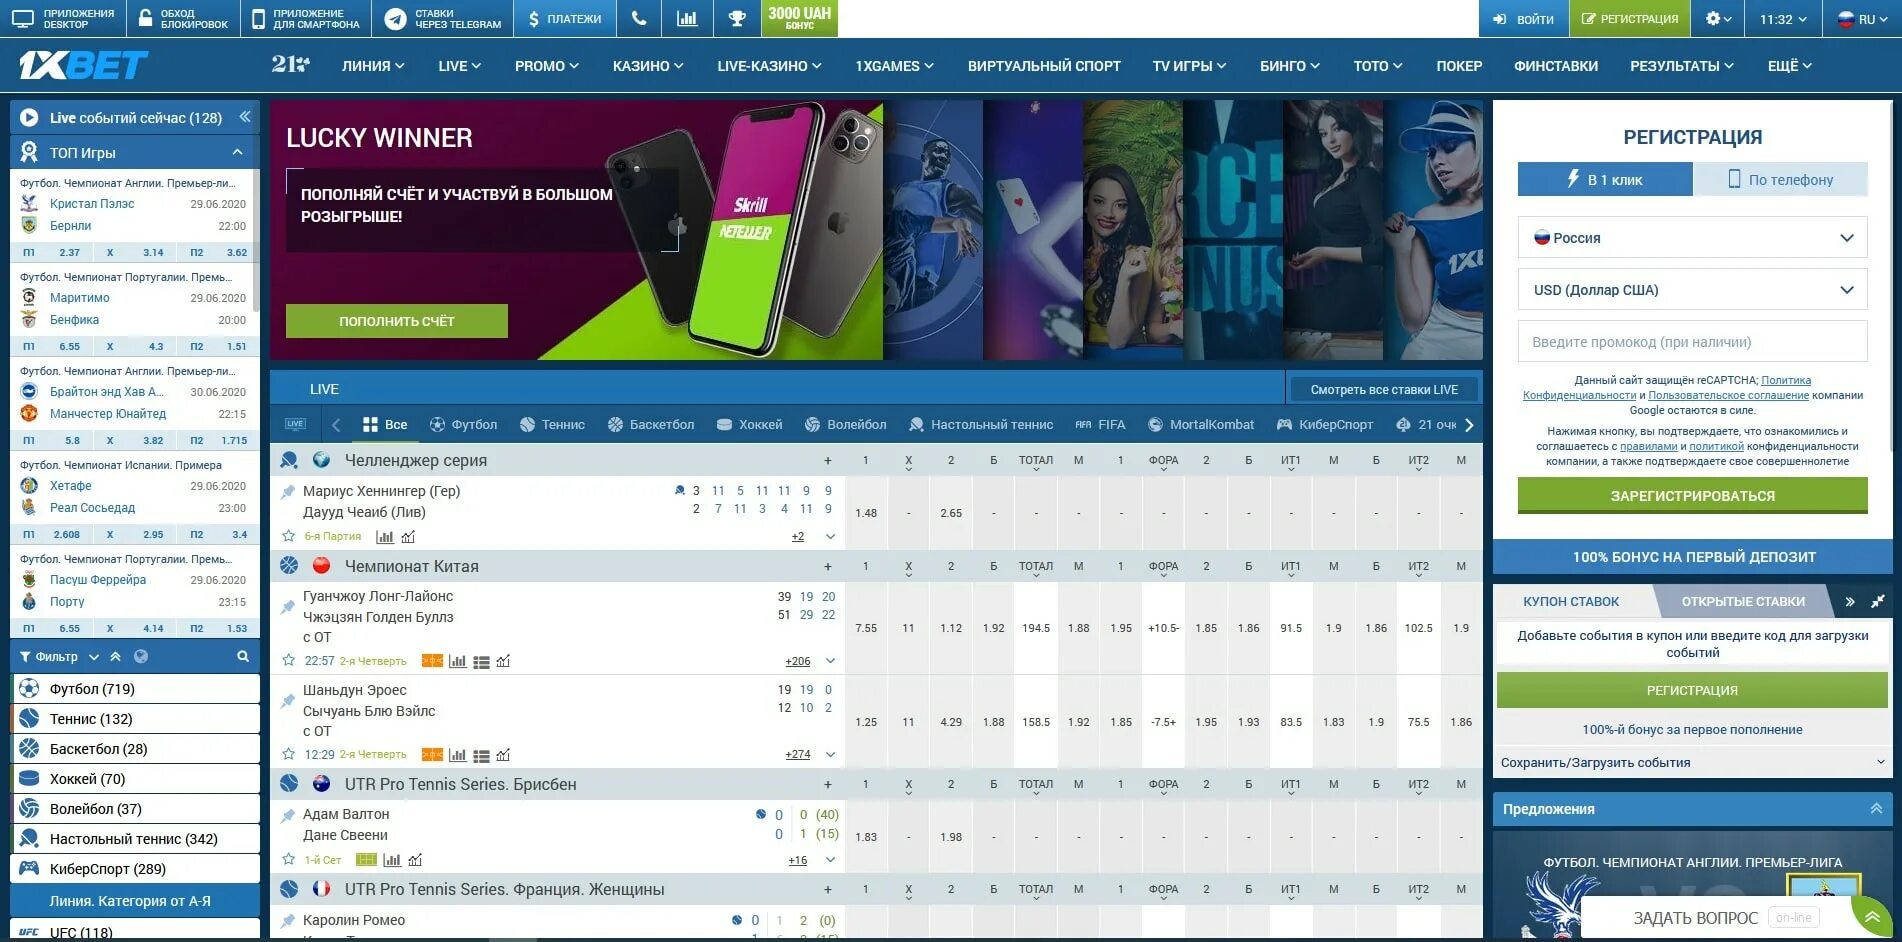Open green court view for Адам Валтон match
Image resolution: width=1902 pixels, height=942 pixels.
[367, 860]
